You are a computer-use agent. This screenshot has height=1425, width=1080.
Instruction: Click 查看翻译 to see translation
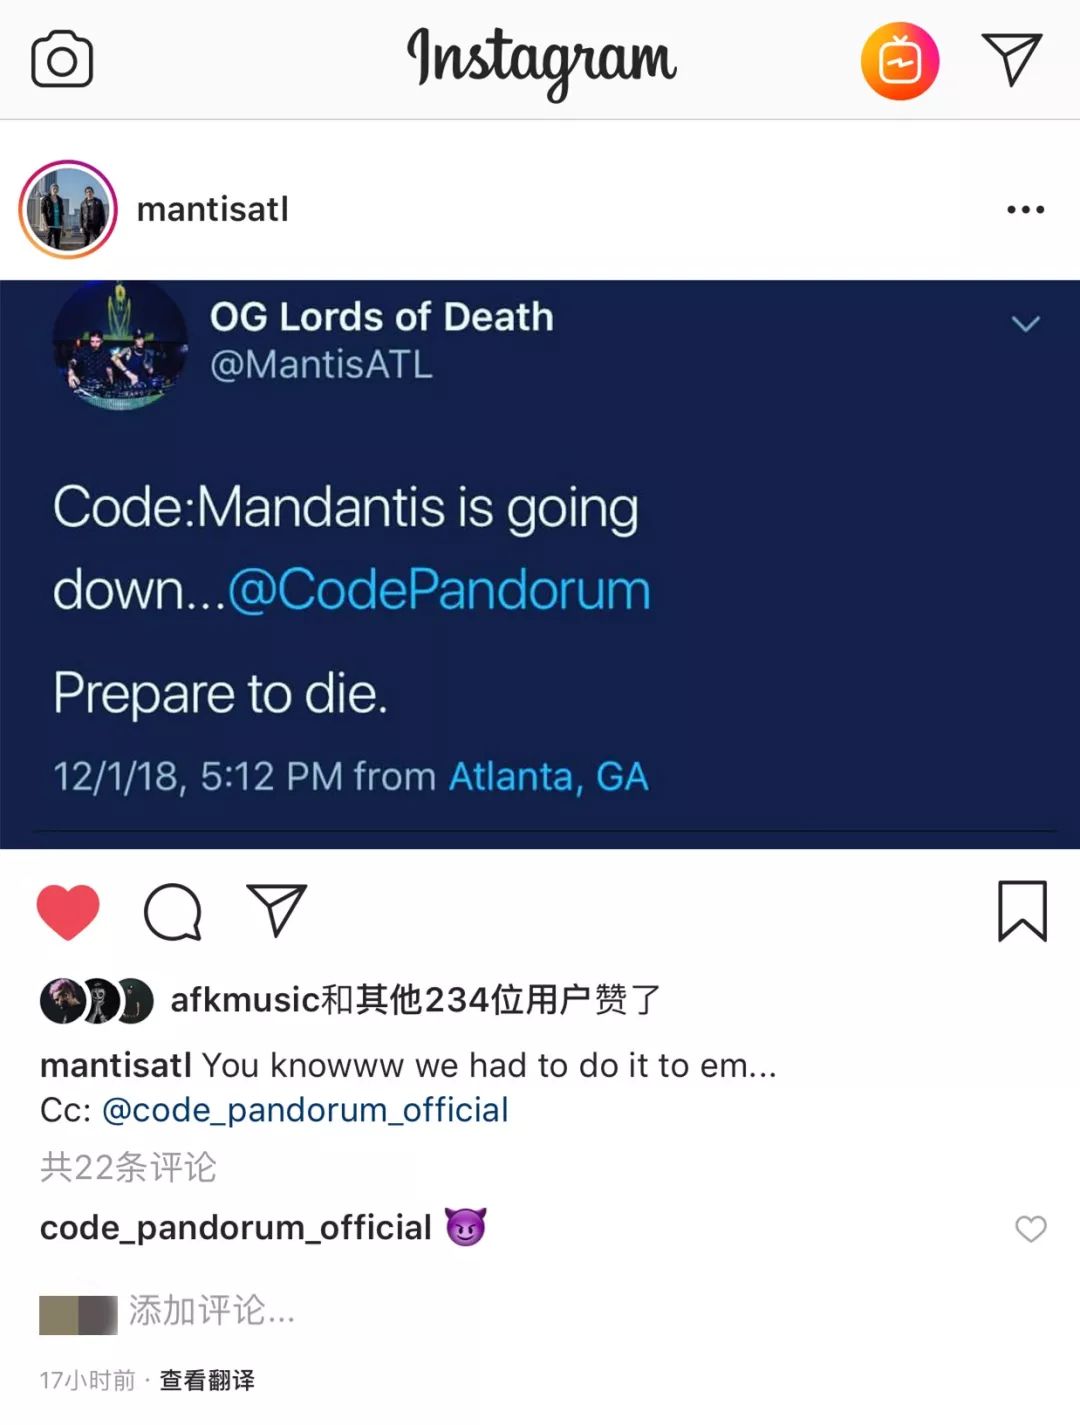click(x=207, y=1381)
